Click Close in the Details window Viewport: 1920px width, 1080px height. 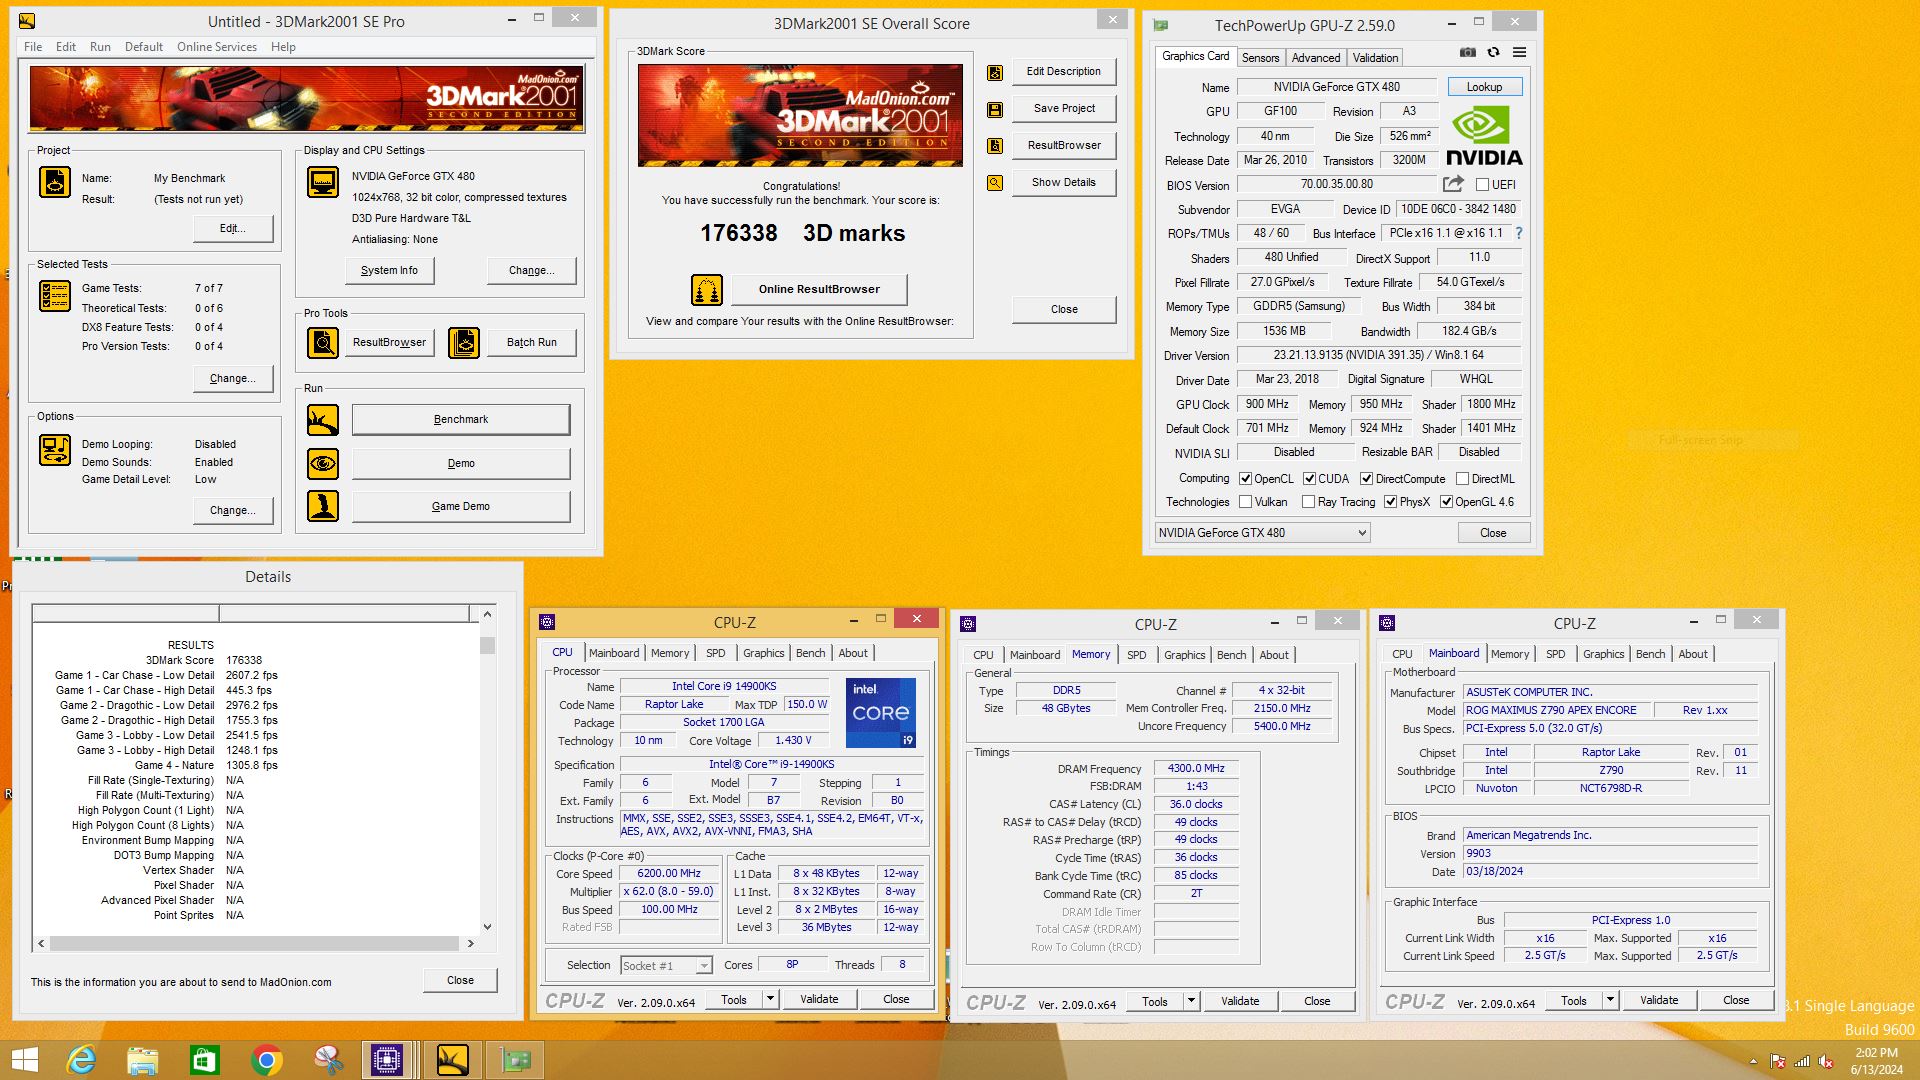coord(460,980)
